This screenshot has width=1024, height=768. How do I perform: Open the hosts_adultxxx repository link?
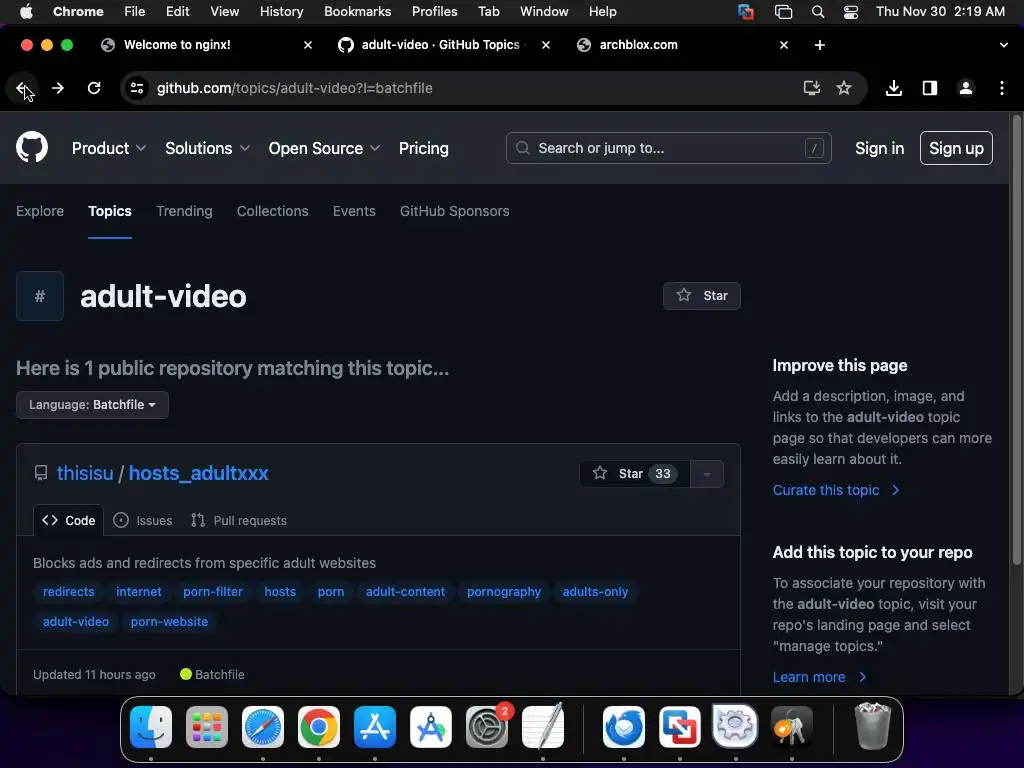[199, 473]
